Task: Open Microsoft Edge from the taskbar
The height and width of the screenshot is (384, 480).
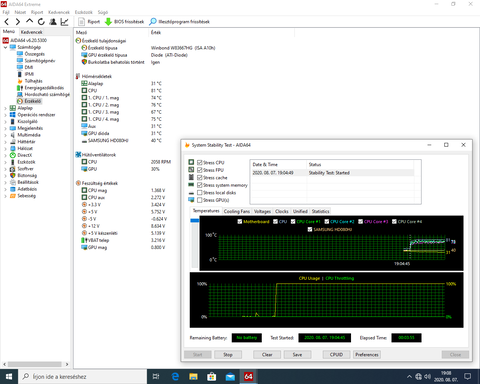Action: [175, 377]
